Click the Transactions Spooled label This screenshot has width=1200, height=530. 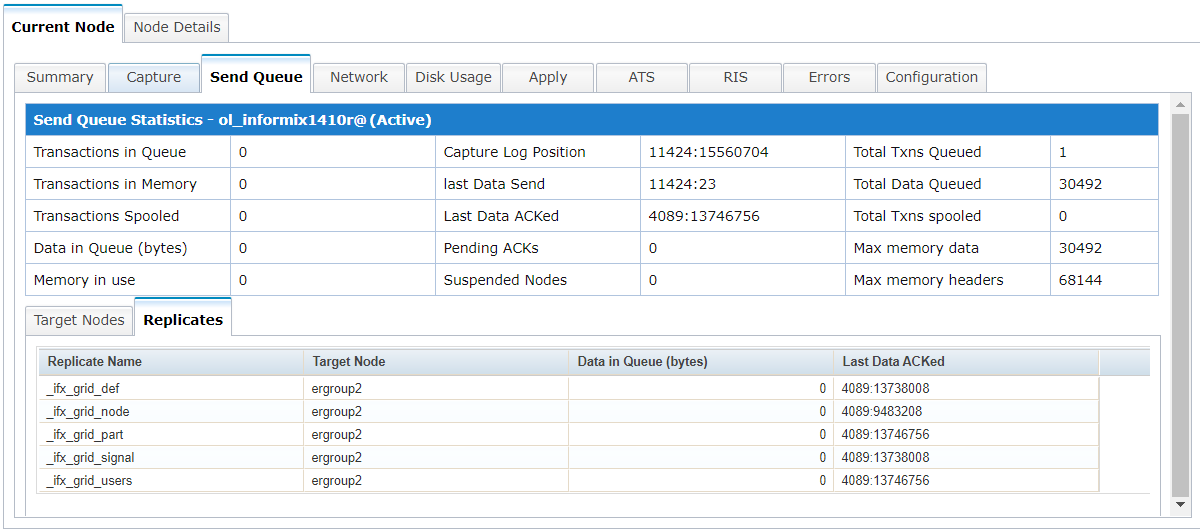[x=107, y=216]
